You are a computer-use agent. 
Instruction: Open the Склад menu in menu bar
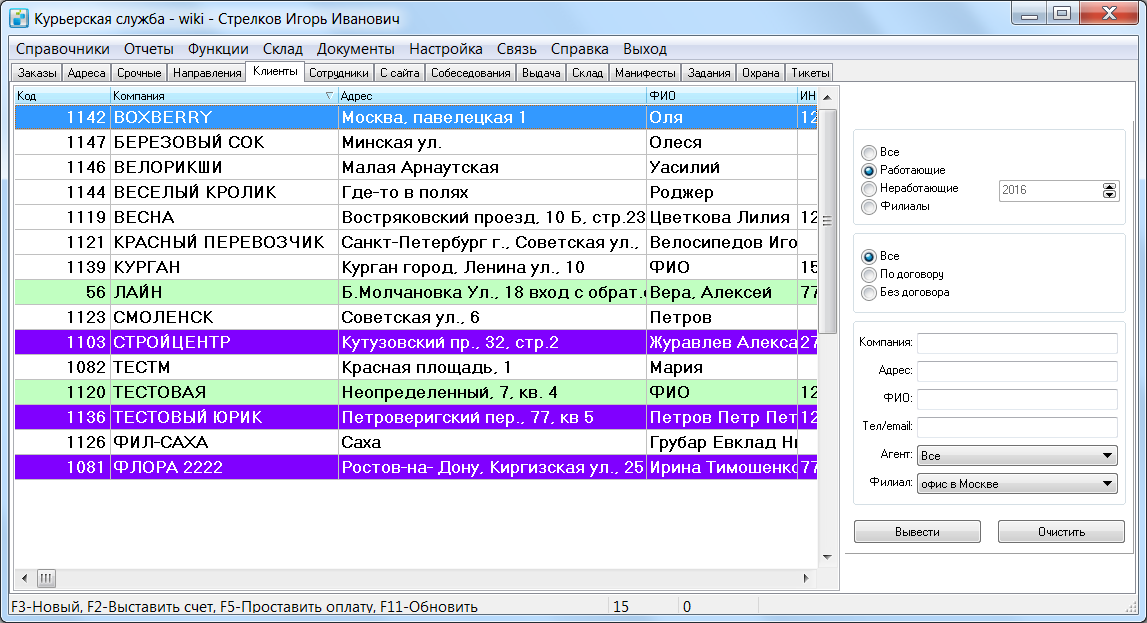[x=282, y=49]
